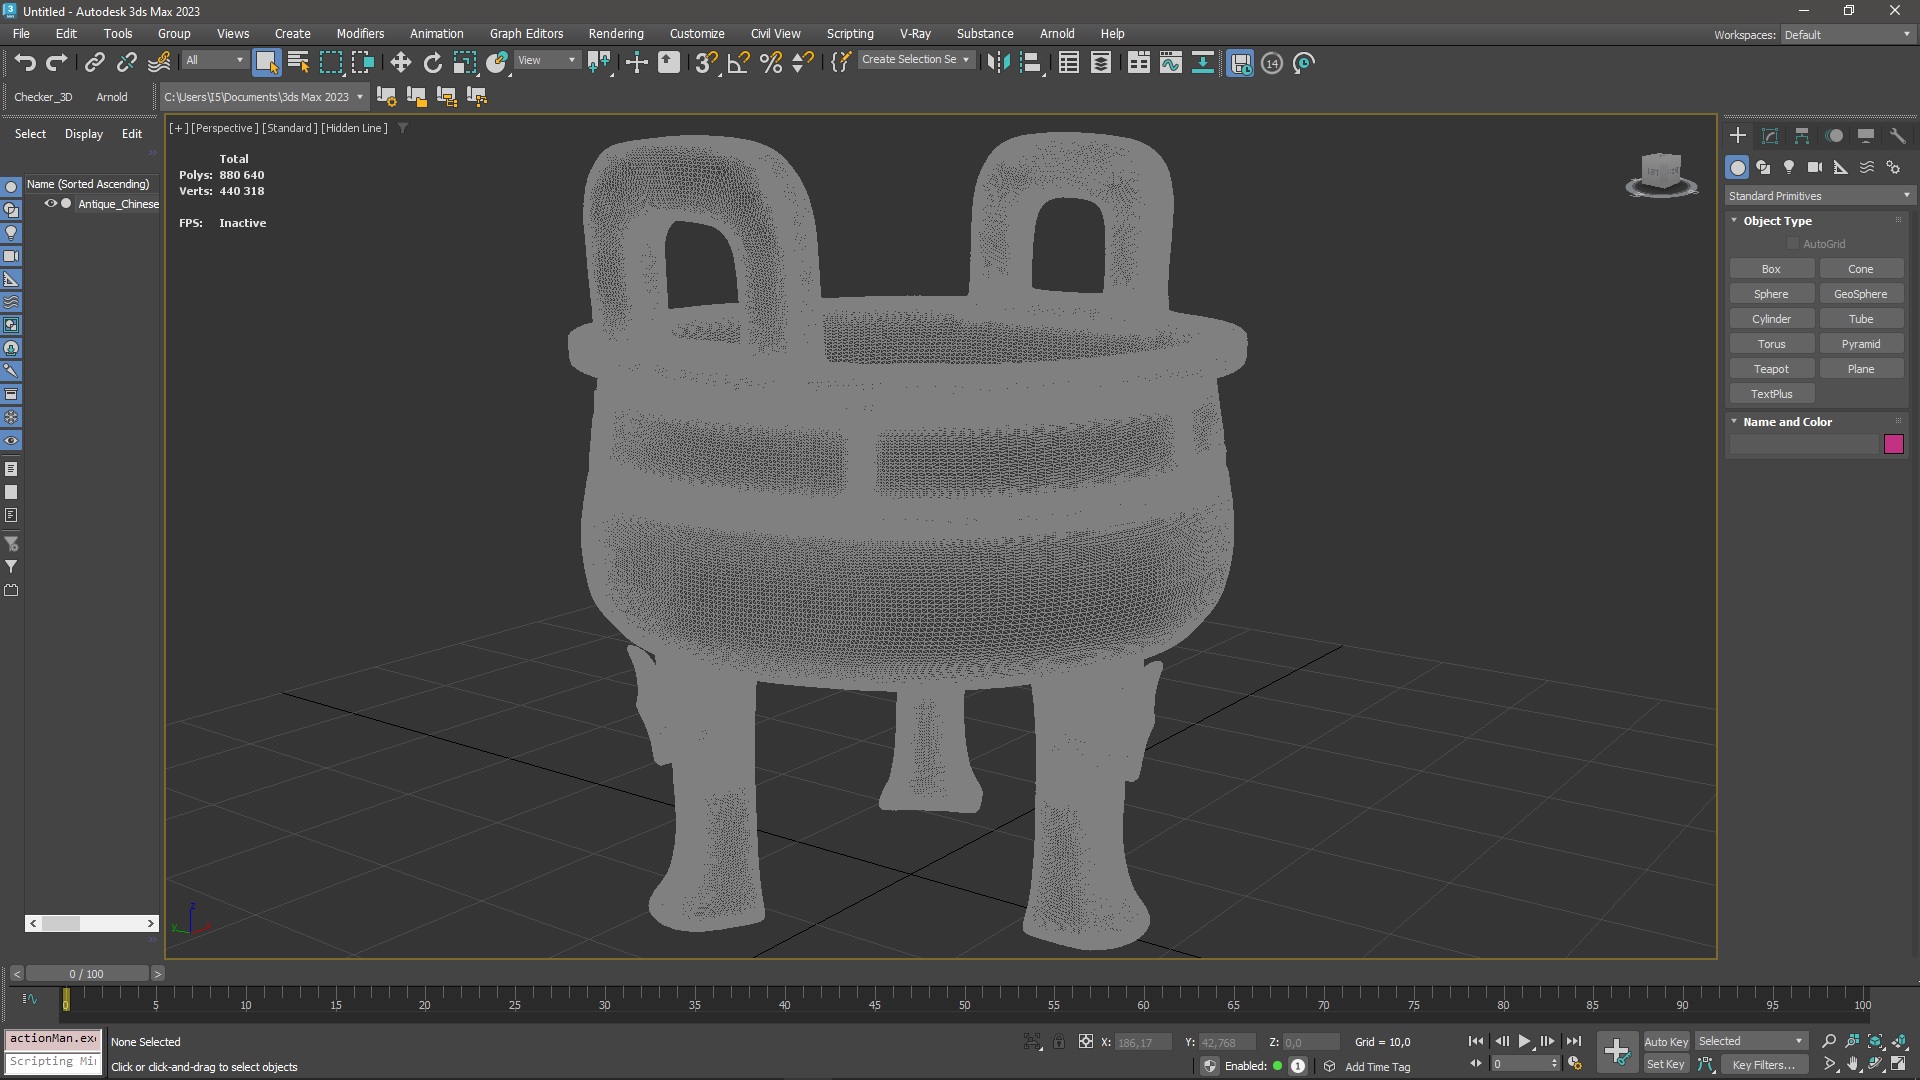
Task: Click the Zoom Extents navigation icon
Action: pyautogui.click(x=1875, y=1042)
